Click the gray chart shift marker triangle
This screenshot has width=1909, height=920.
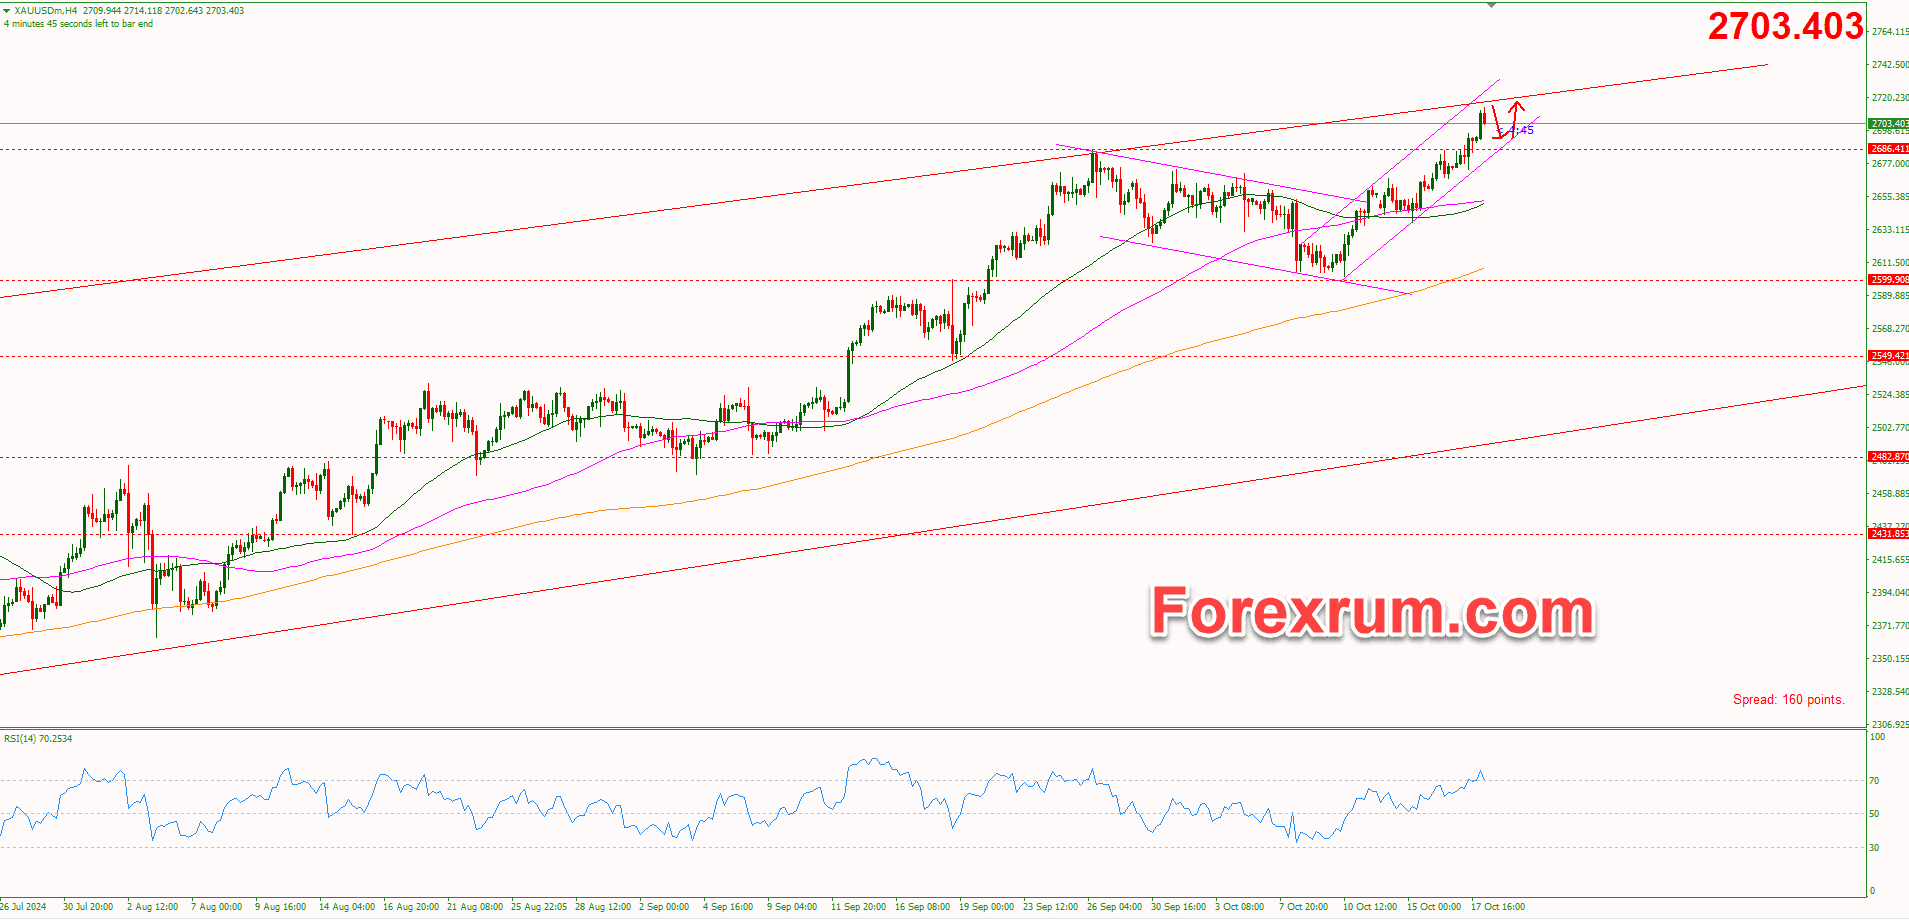pyautogui.click(x=1492, y=5)
